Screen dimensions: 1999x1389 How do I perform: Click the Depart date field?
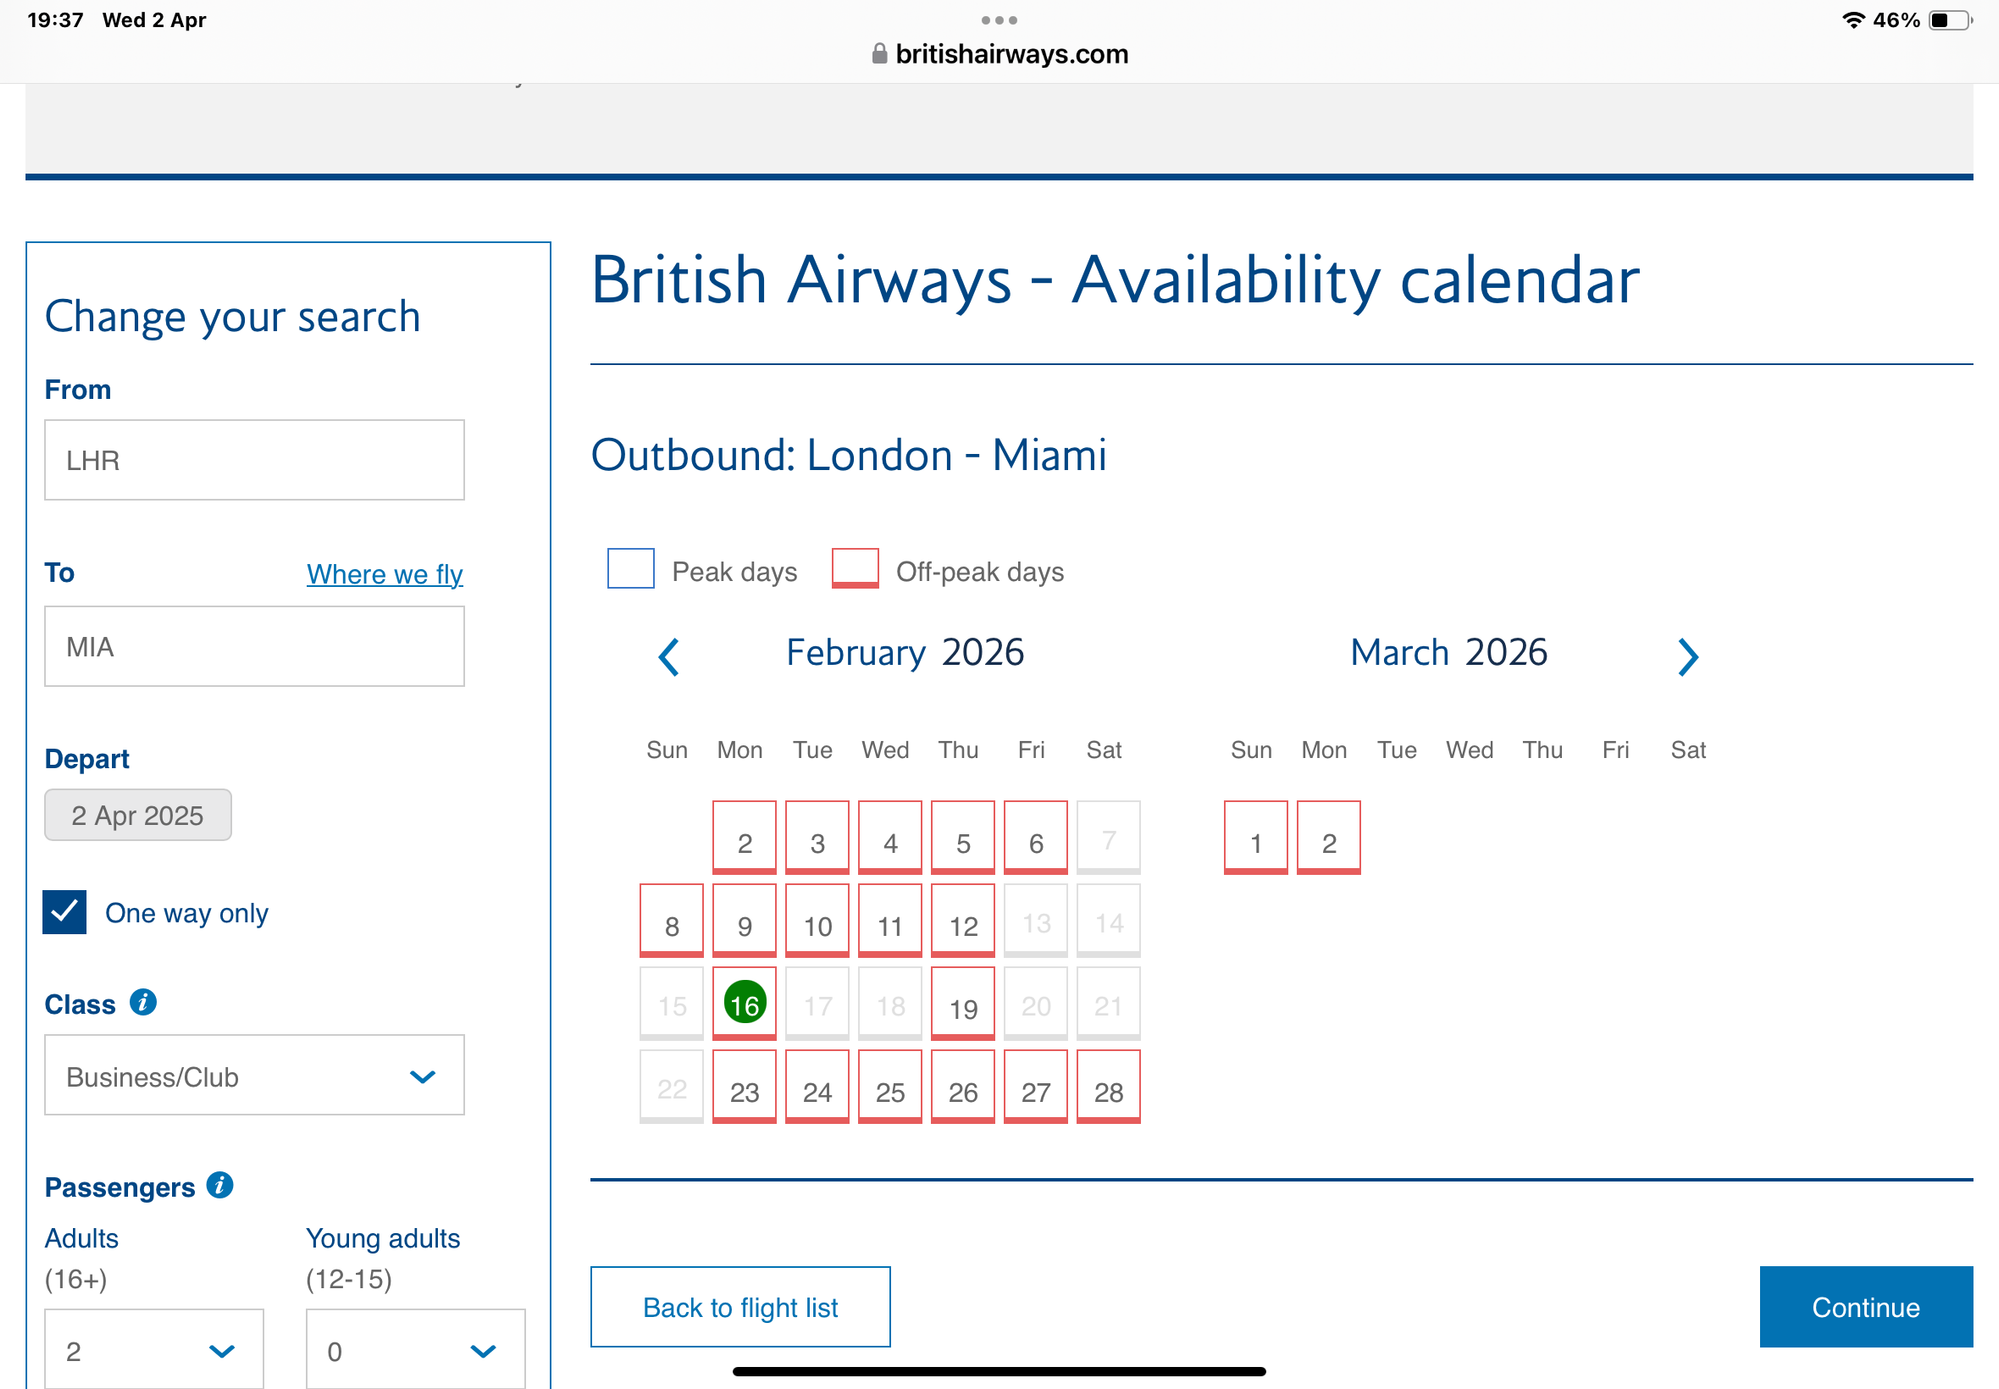(138, 815)
